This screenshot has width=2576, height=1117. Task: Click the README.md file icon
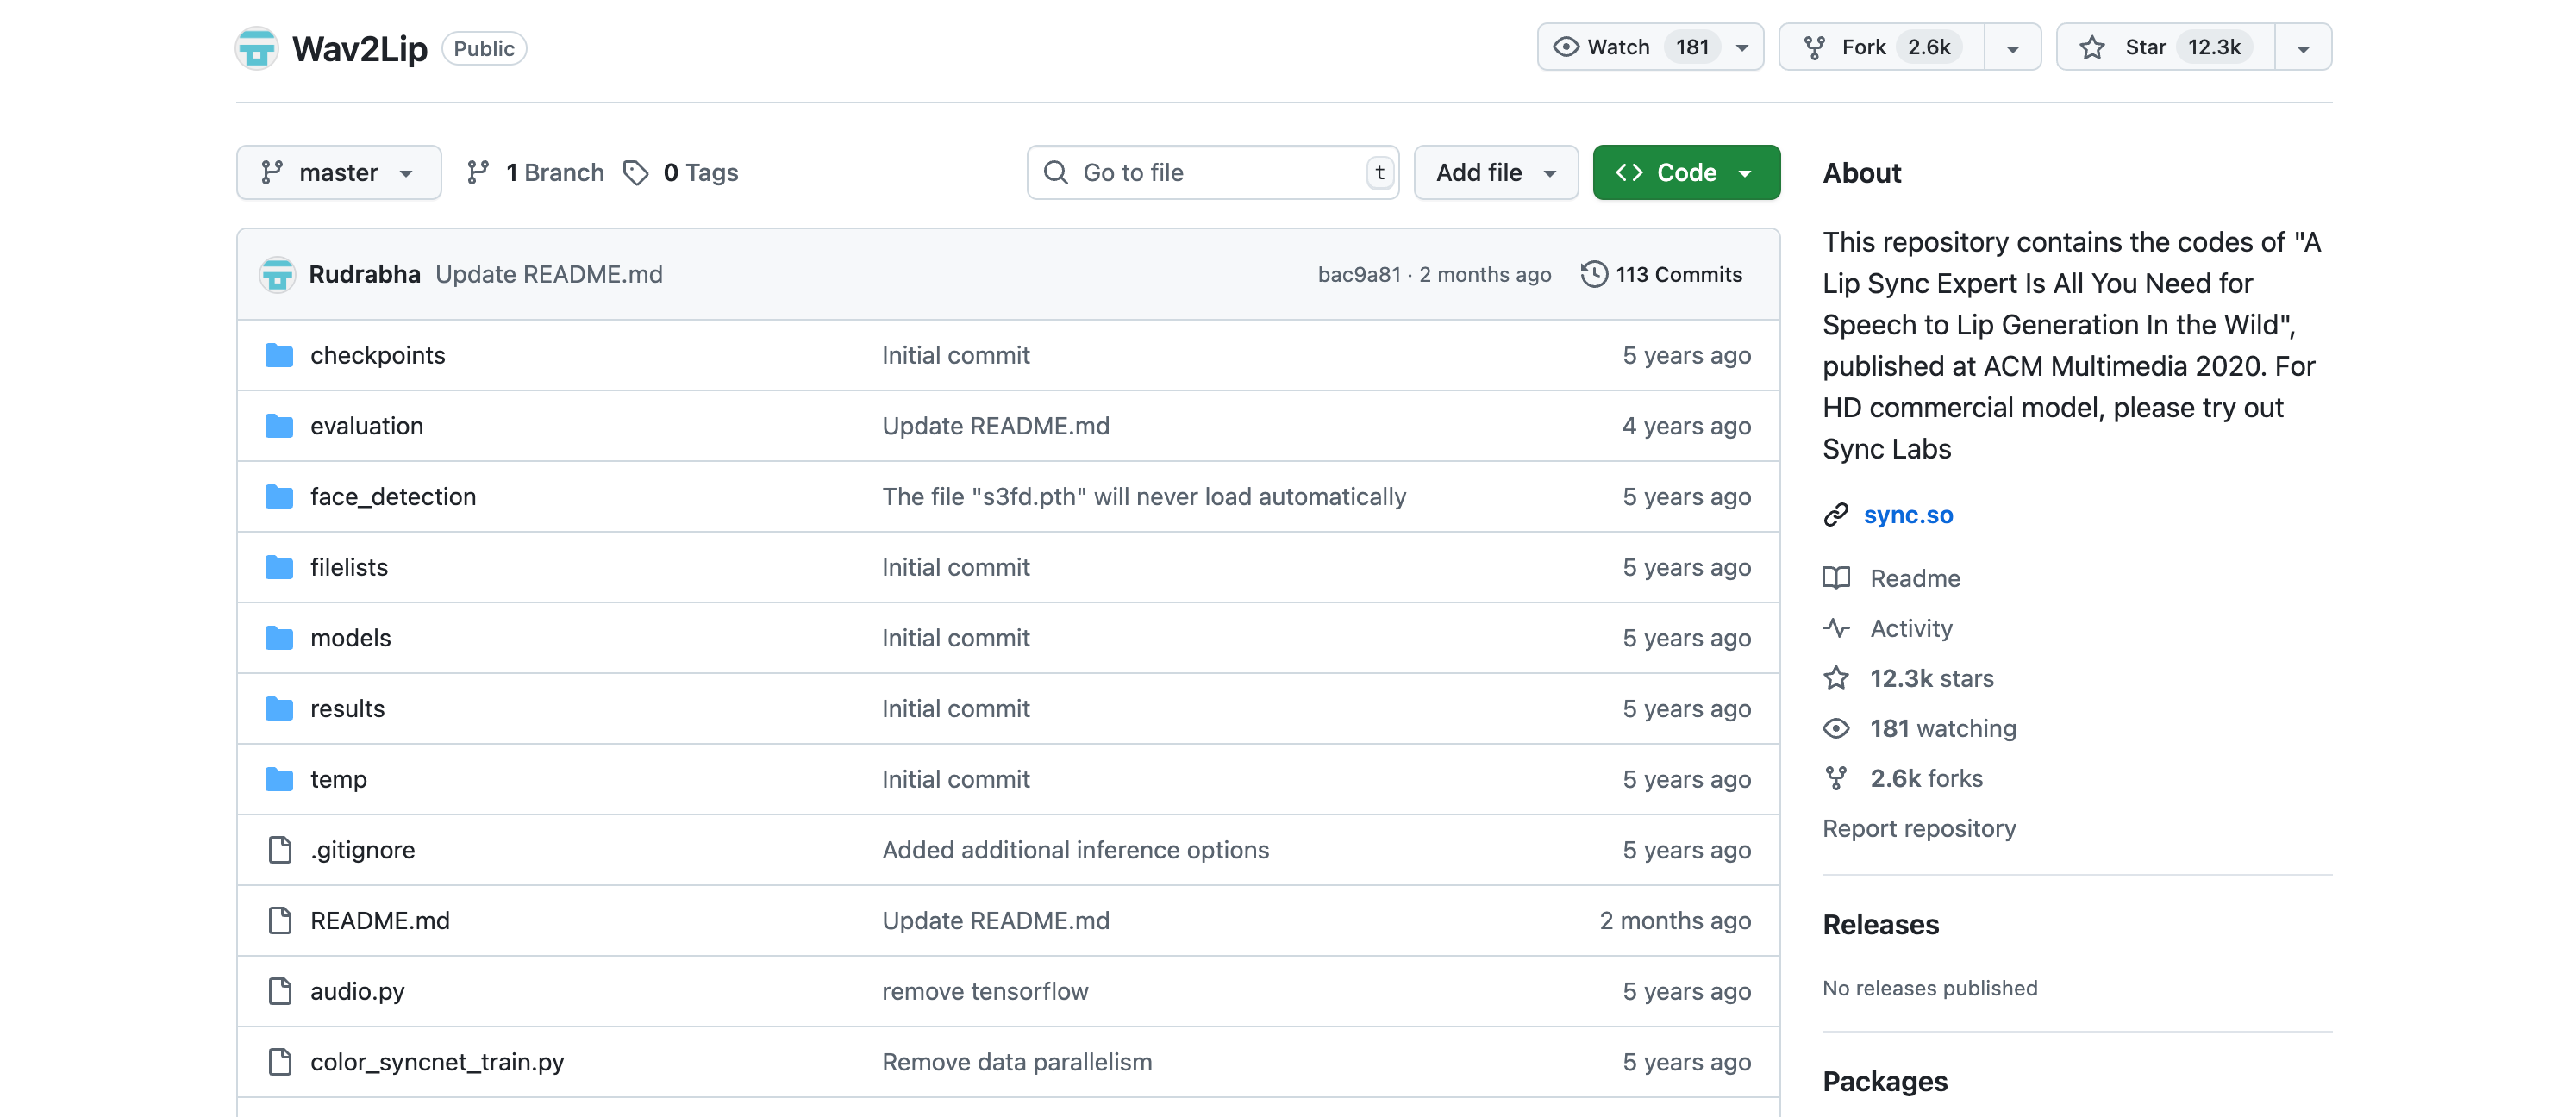tap(280, 920)
